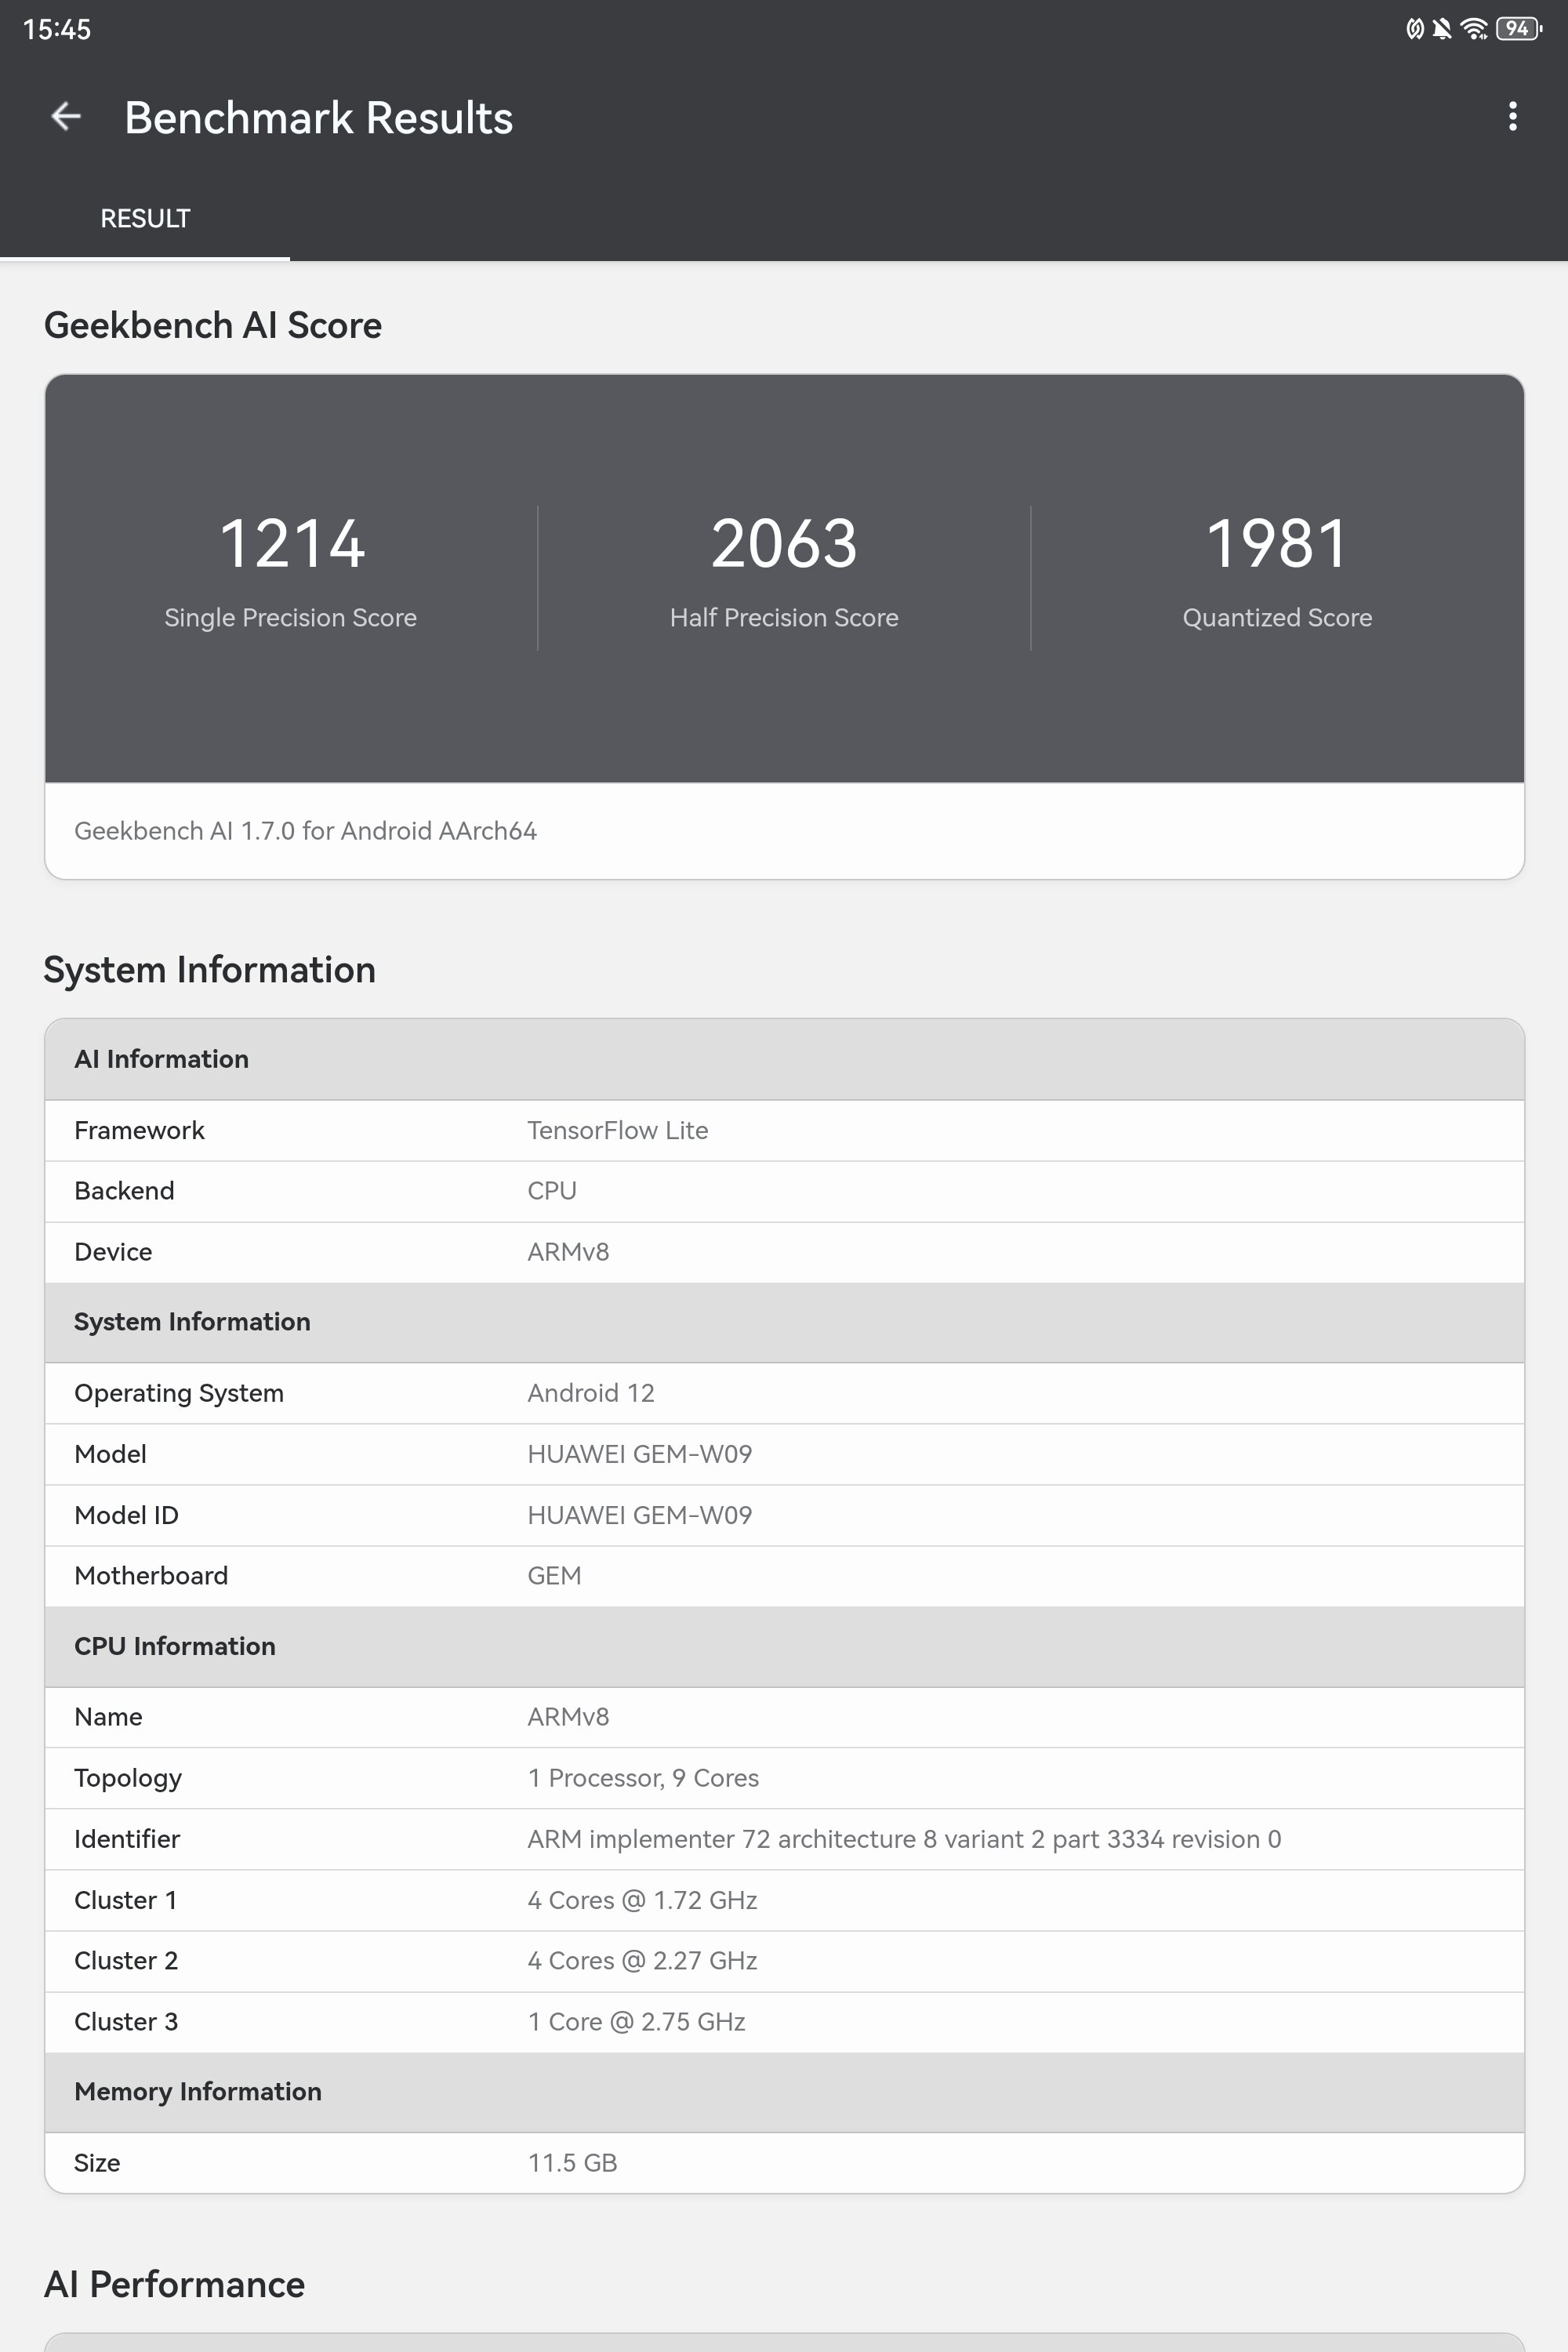Tap the Model ID row label
Viewport: 1568px width, 2352px height.
[x=126, y=1515]
